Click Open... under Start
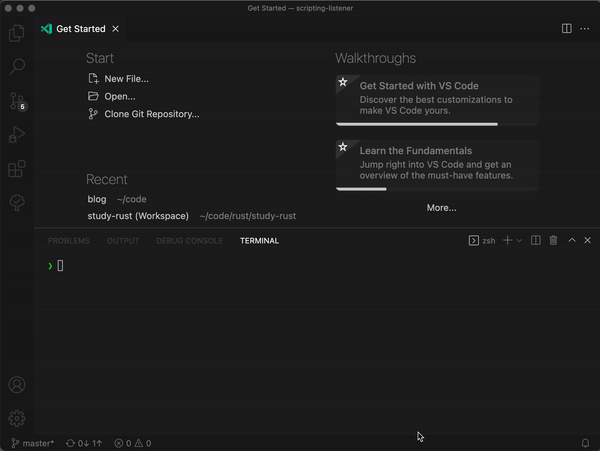600x451 pixels. (x=111, y=96)
